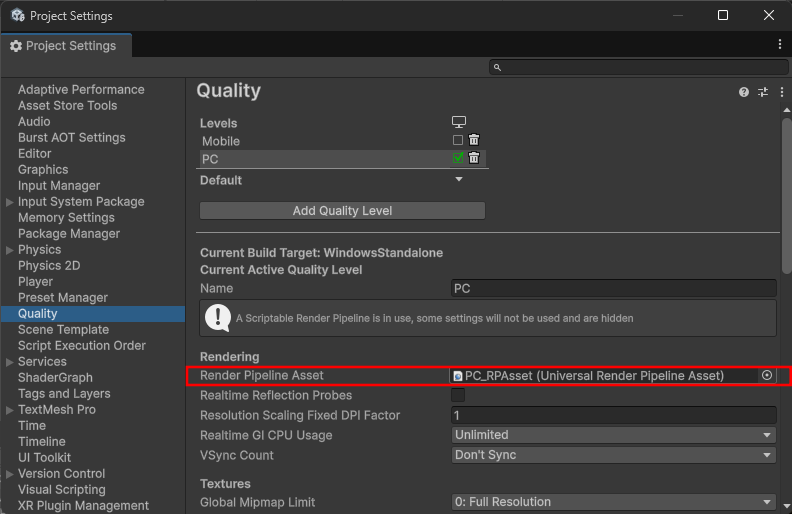Enable the Mobile quality level checkbox

click(x=458, y=141)
